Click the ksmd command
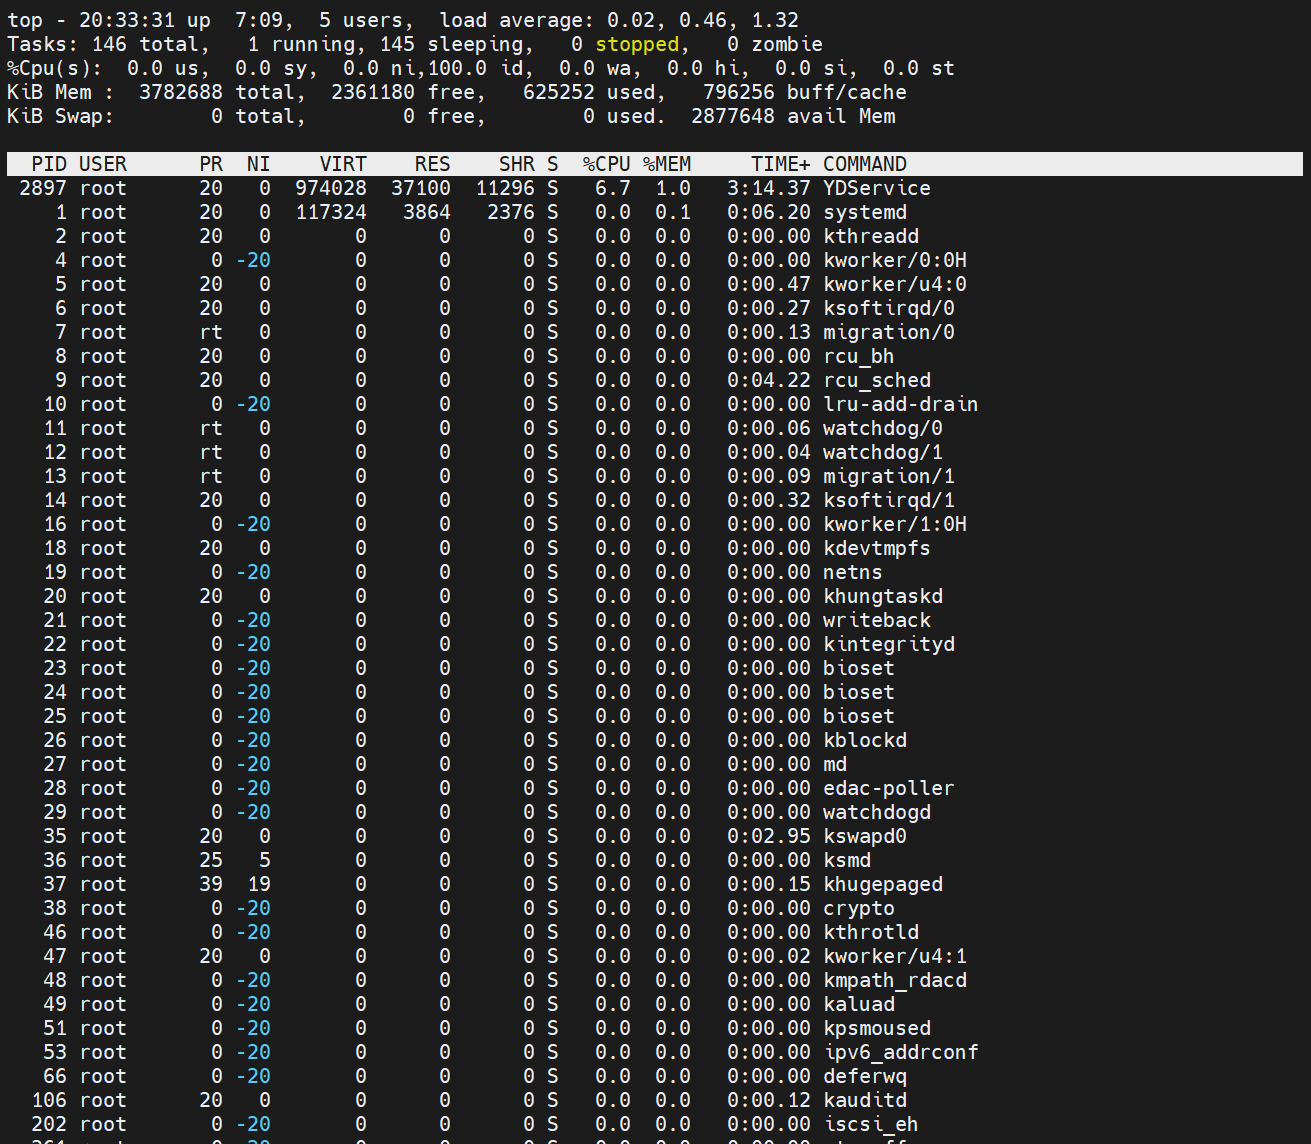The width and height of the screenshot is (1311, 1144). pos(847,860)
